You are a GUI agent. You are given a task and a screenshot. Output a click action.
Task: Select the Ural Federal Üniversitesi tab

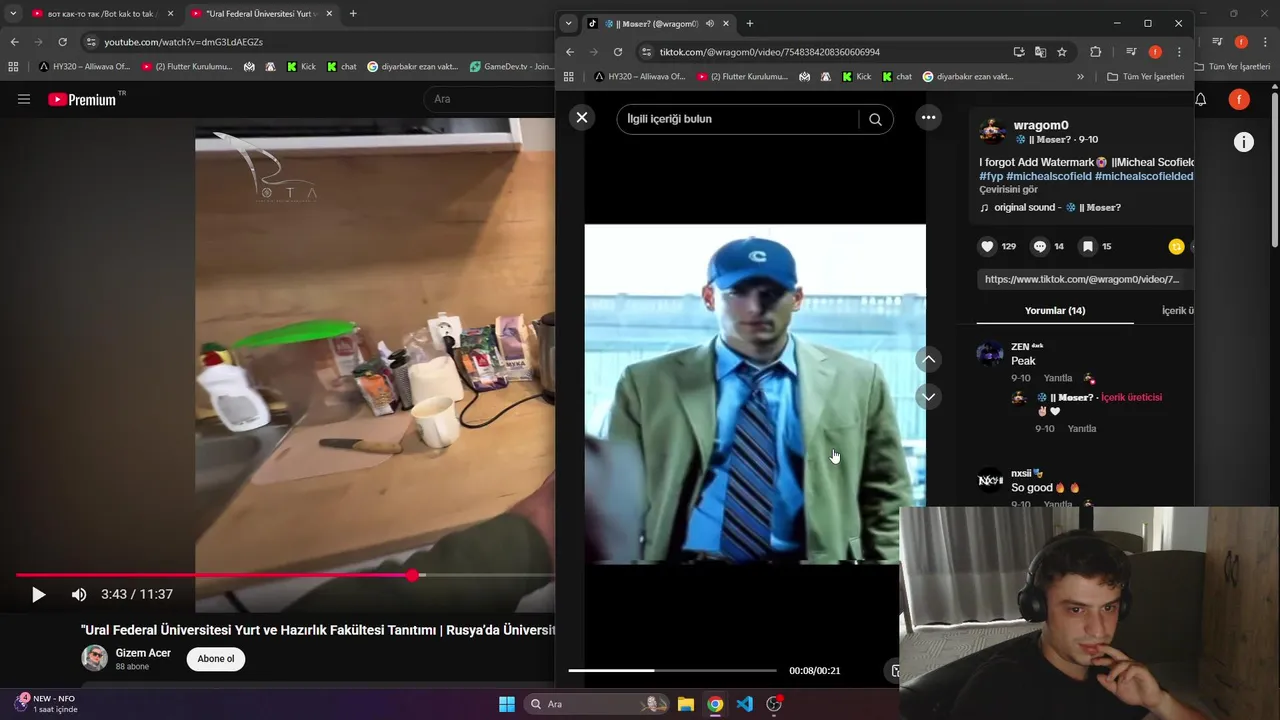(261, 14)
